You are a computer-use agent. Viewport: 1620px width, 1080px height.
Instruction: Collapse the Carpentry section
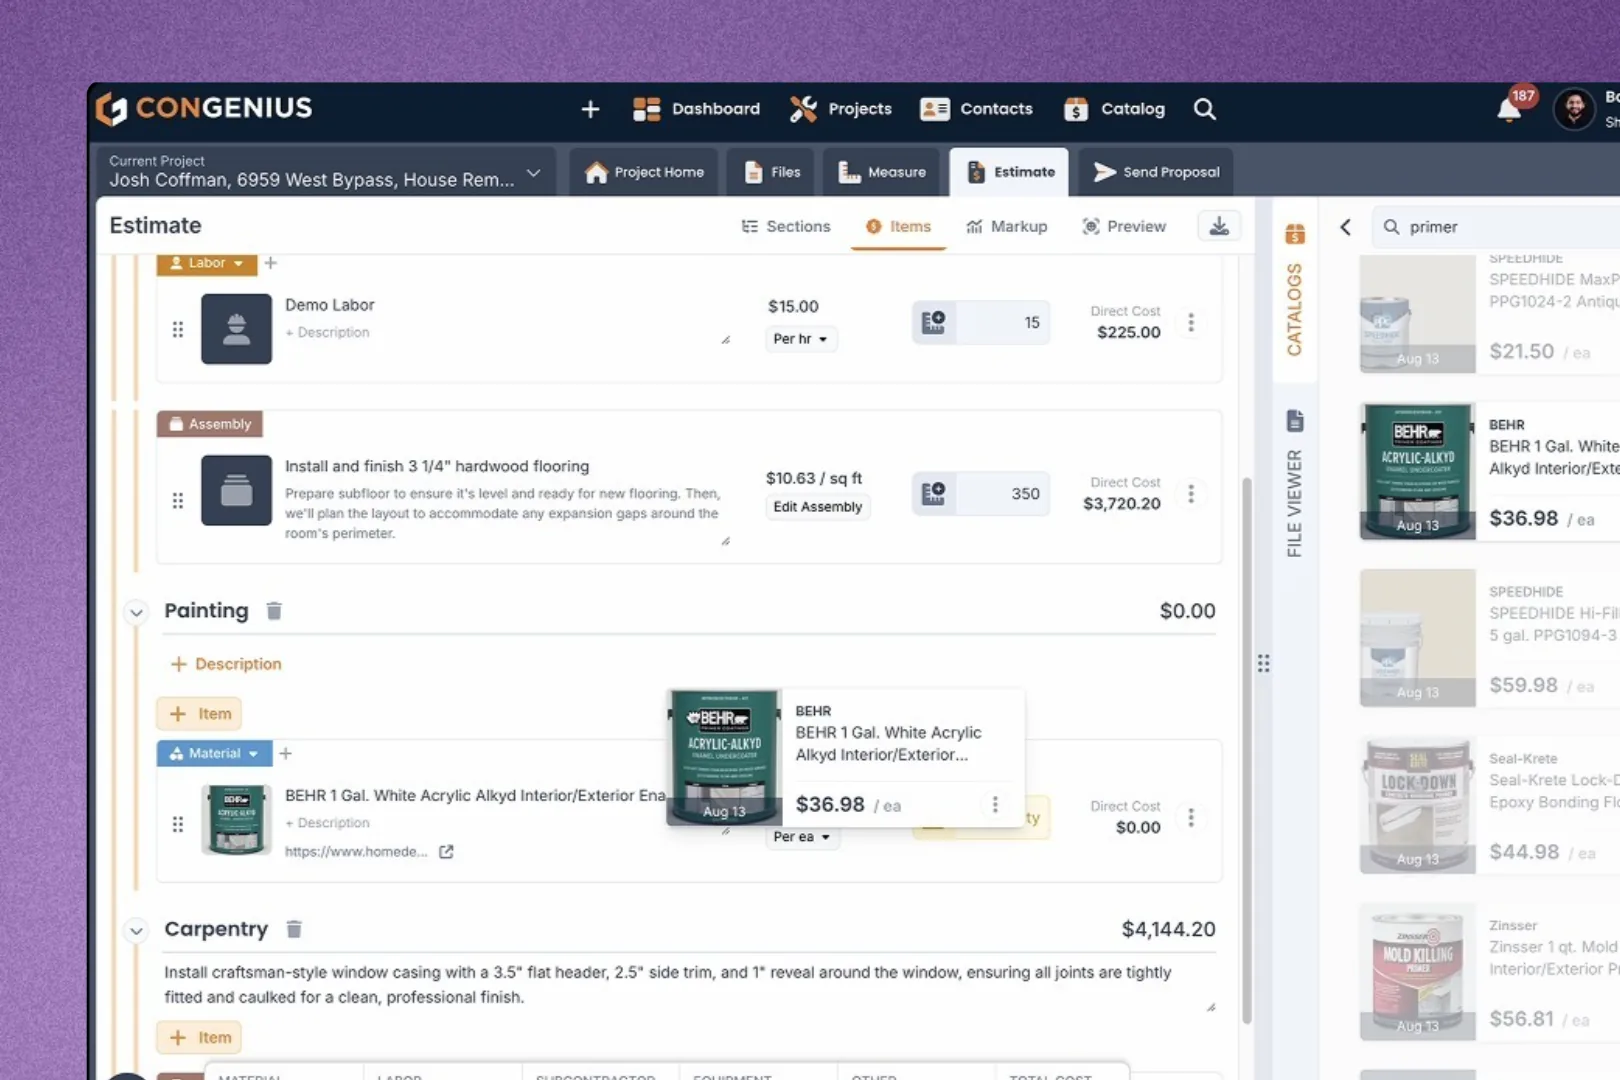(136, 931)
